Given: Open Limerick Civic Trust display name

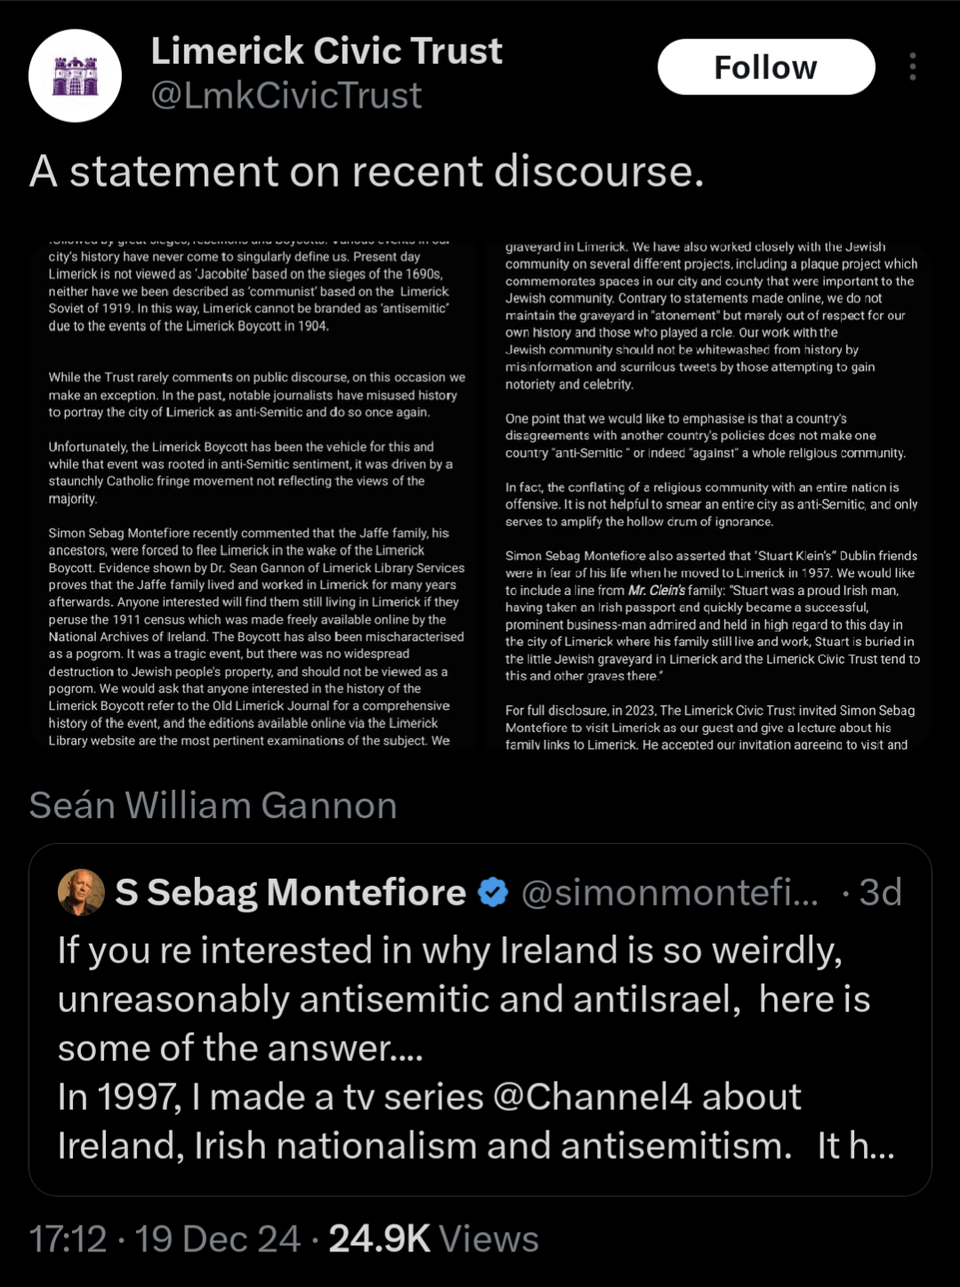Looking at the screenshot, I should 326,51.
